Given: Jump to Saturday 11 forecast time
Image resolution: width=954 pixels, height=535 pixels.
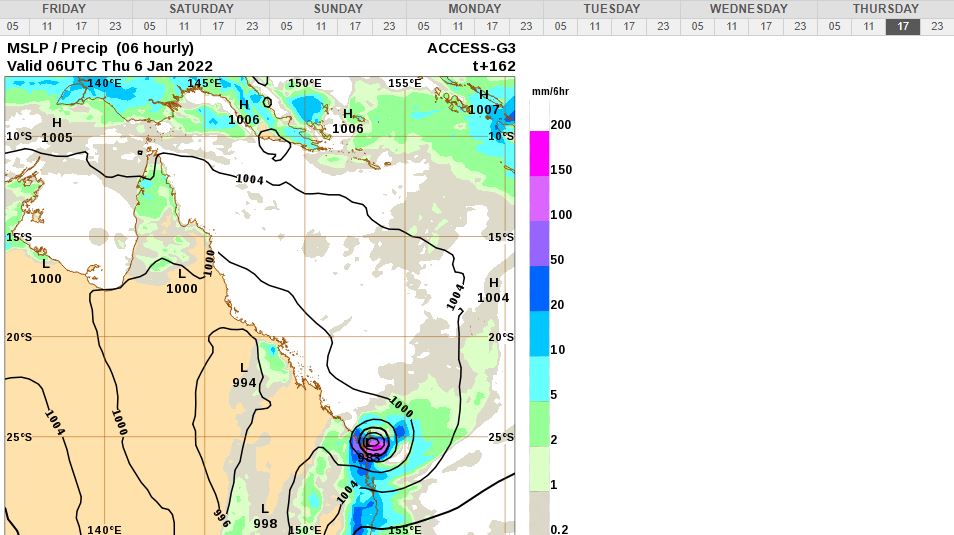Looking at the screenshot, I should (x=183, y=27).
